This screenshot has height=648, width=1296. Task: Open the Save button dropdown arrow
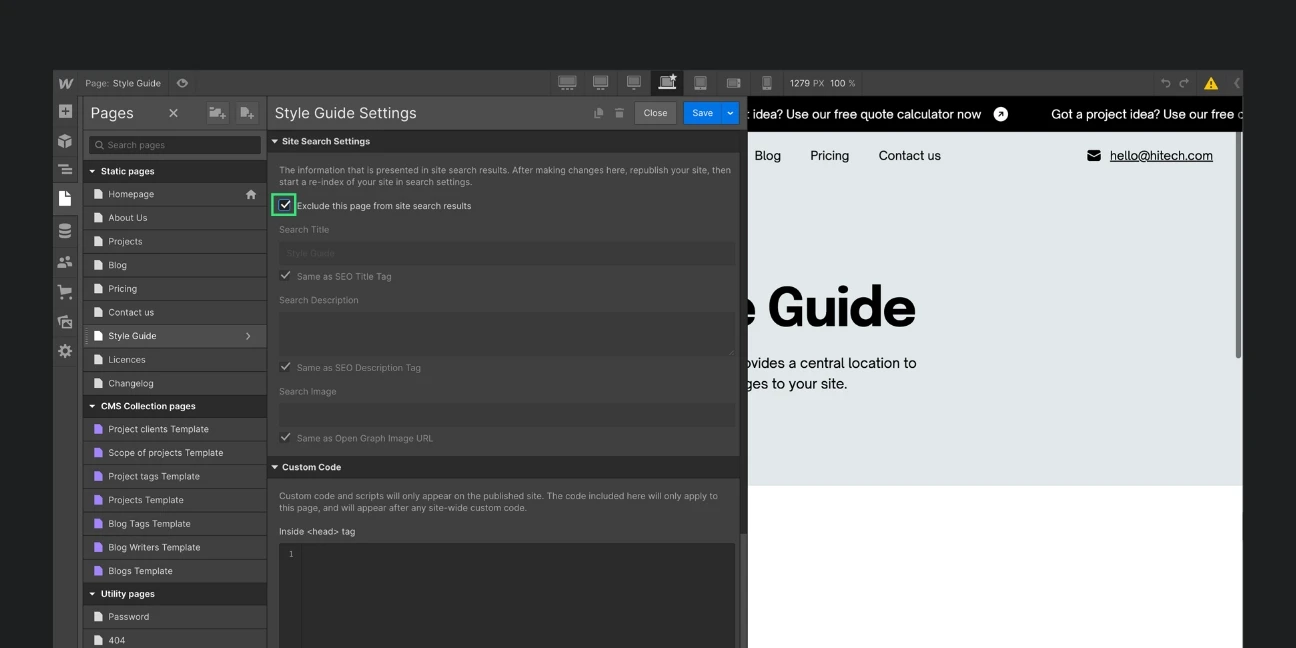(x=730, y=113)
